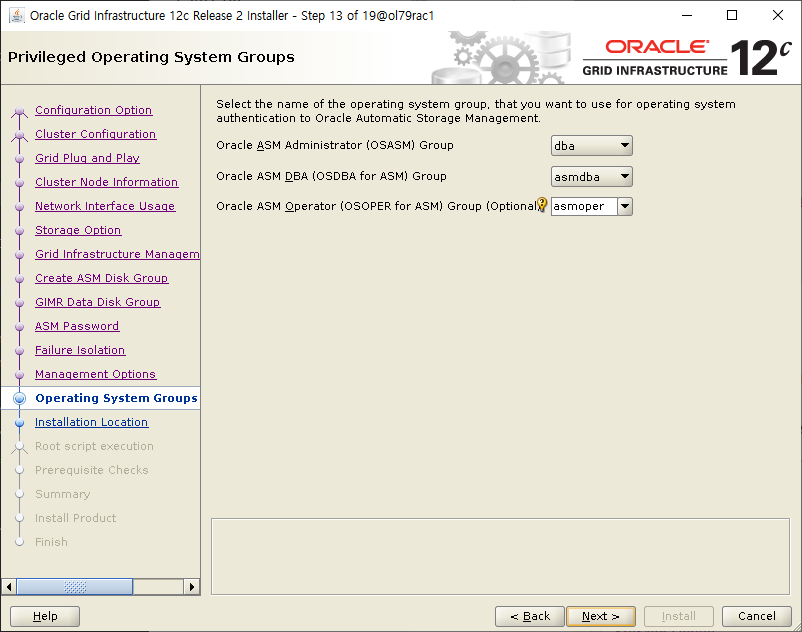Open the OSASM group dropdown showing dba
Screen dimensions: 802x632
[x=592, y=146]
